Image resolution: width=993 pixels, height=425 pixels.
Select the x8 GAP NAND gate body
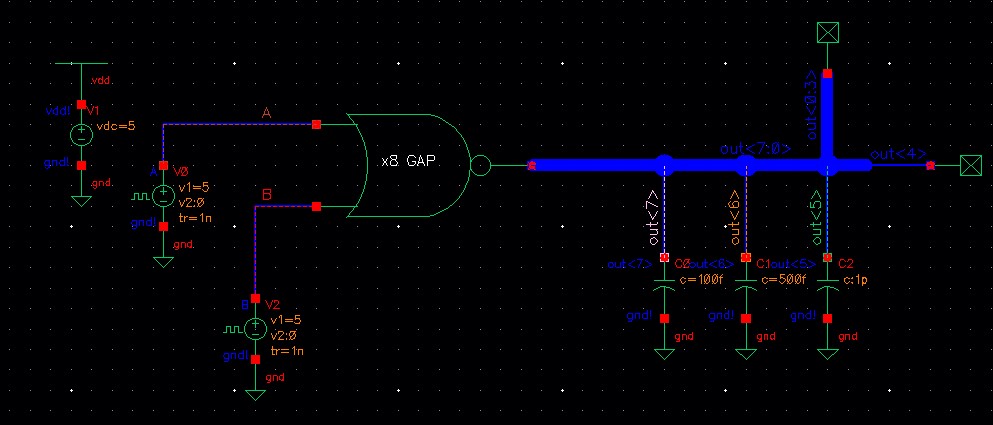[408, 165]
